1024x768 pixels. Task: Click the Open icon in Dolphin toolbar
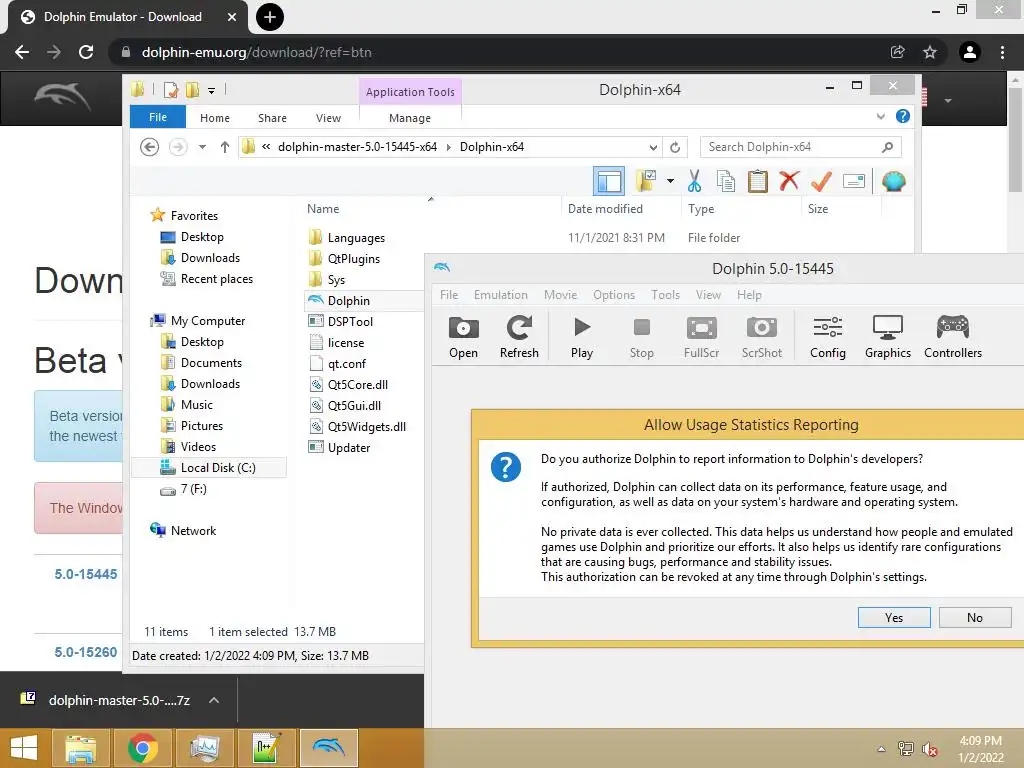pos(463,336)
